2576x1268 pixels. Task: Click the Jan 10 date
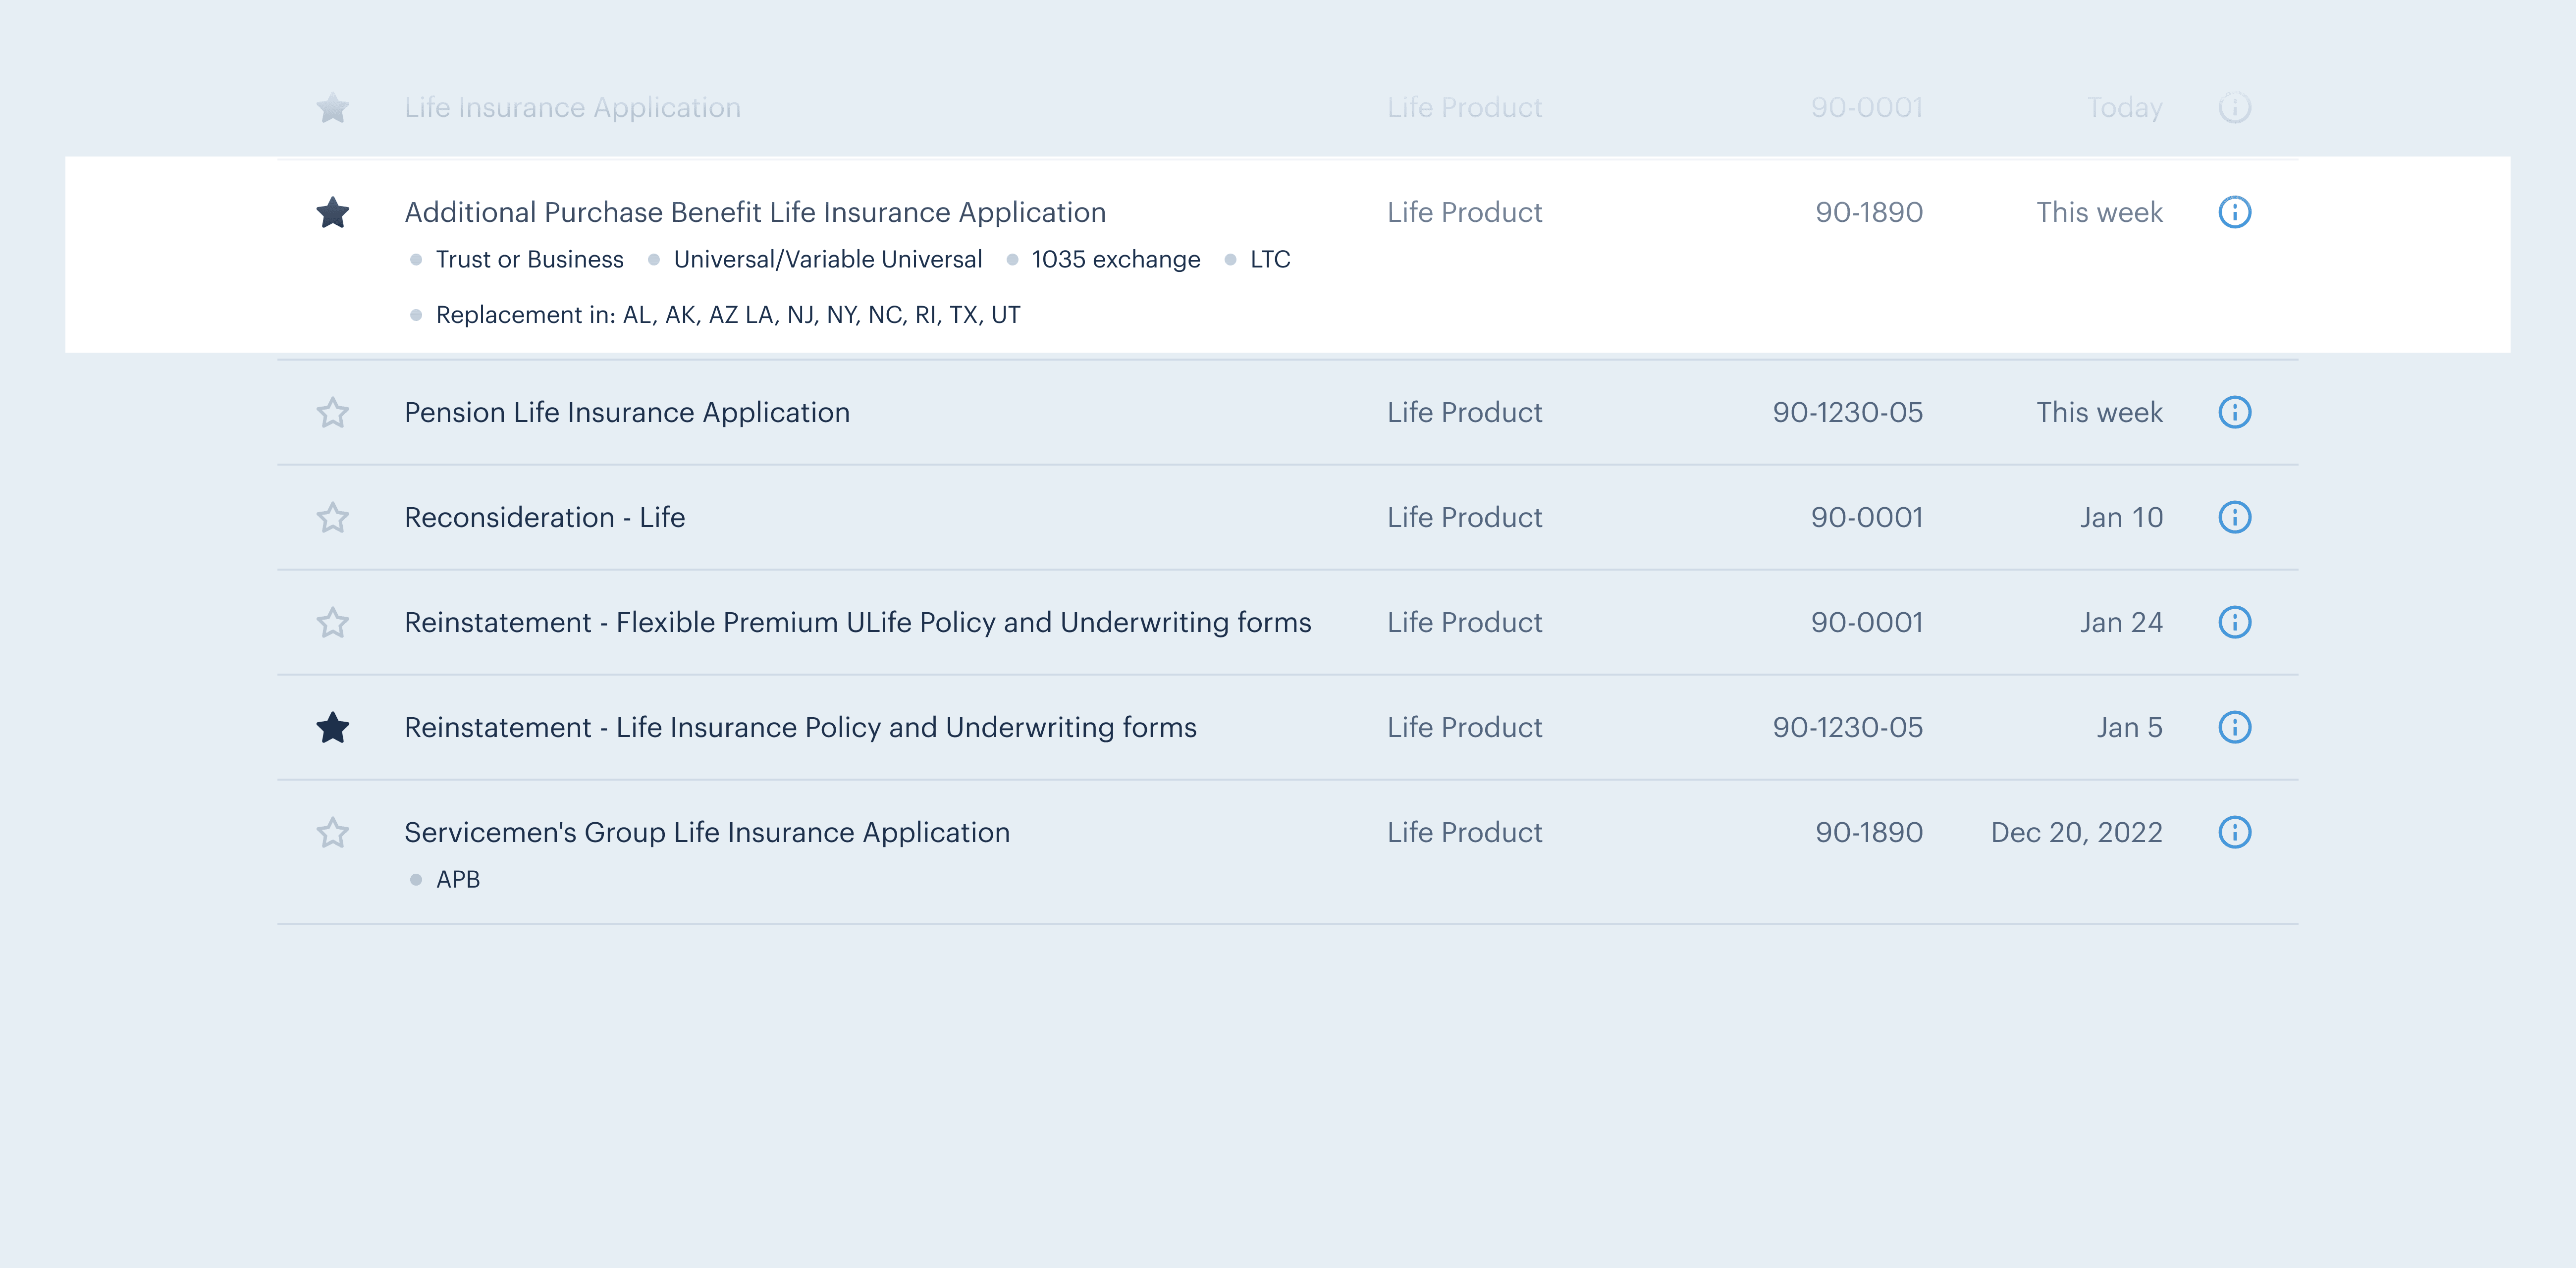[2121, 517]
